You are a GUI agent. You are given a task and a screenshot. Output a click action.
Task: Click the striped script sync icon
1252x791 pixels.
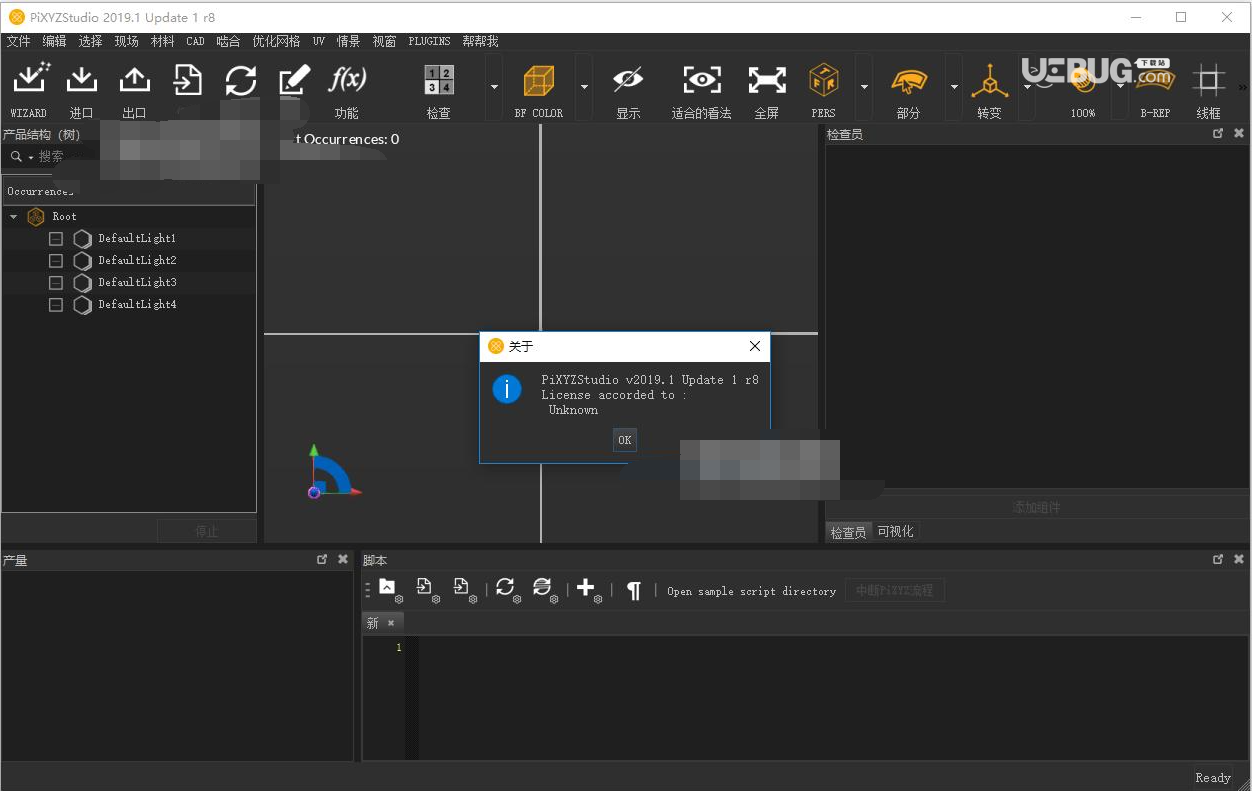pyautogui.click(x=543, y=589)
